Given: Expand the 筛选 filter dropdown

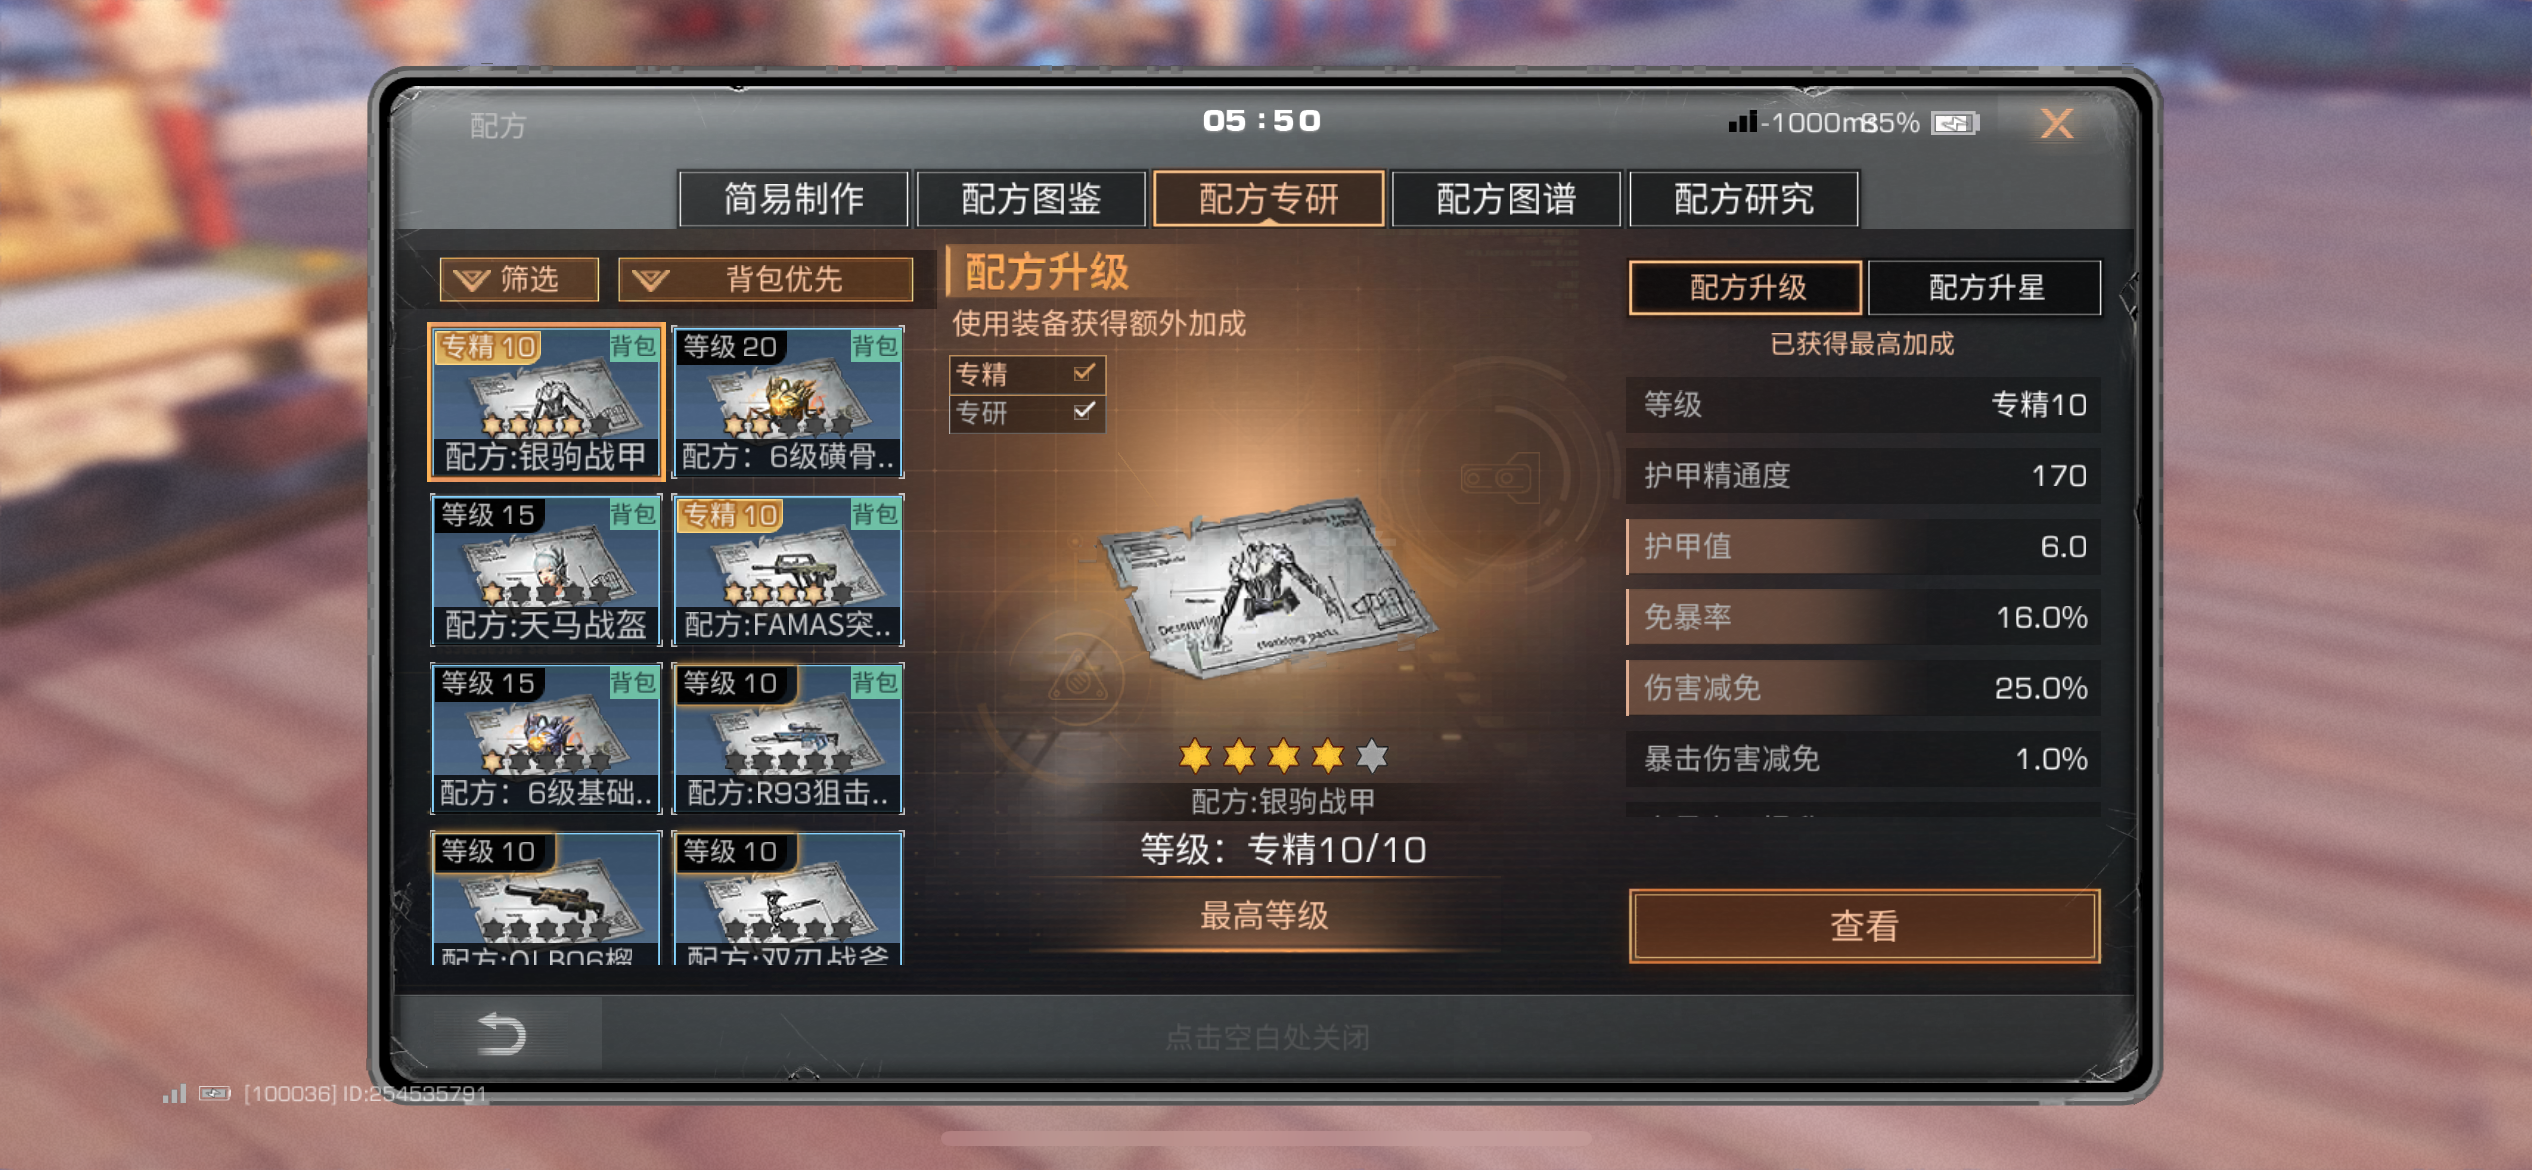Looking at the screenshot, I should (x=519, y=279).
